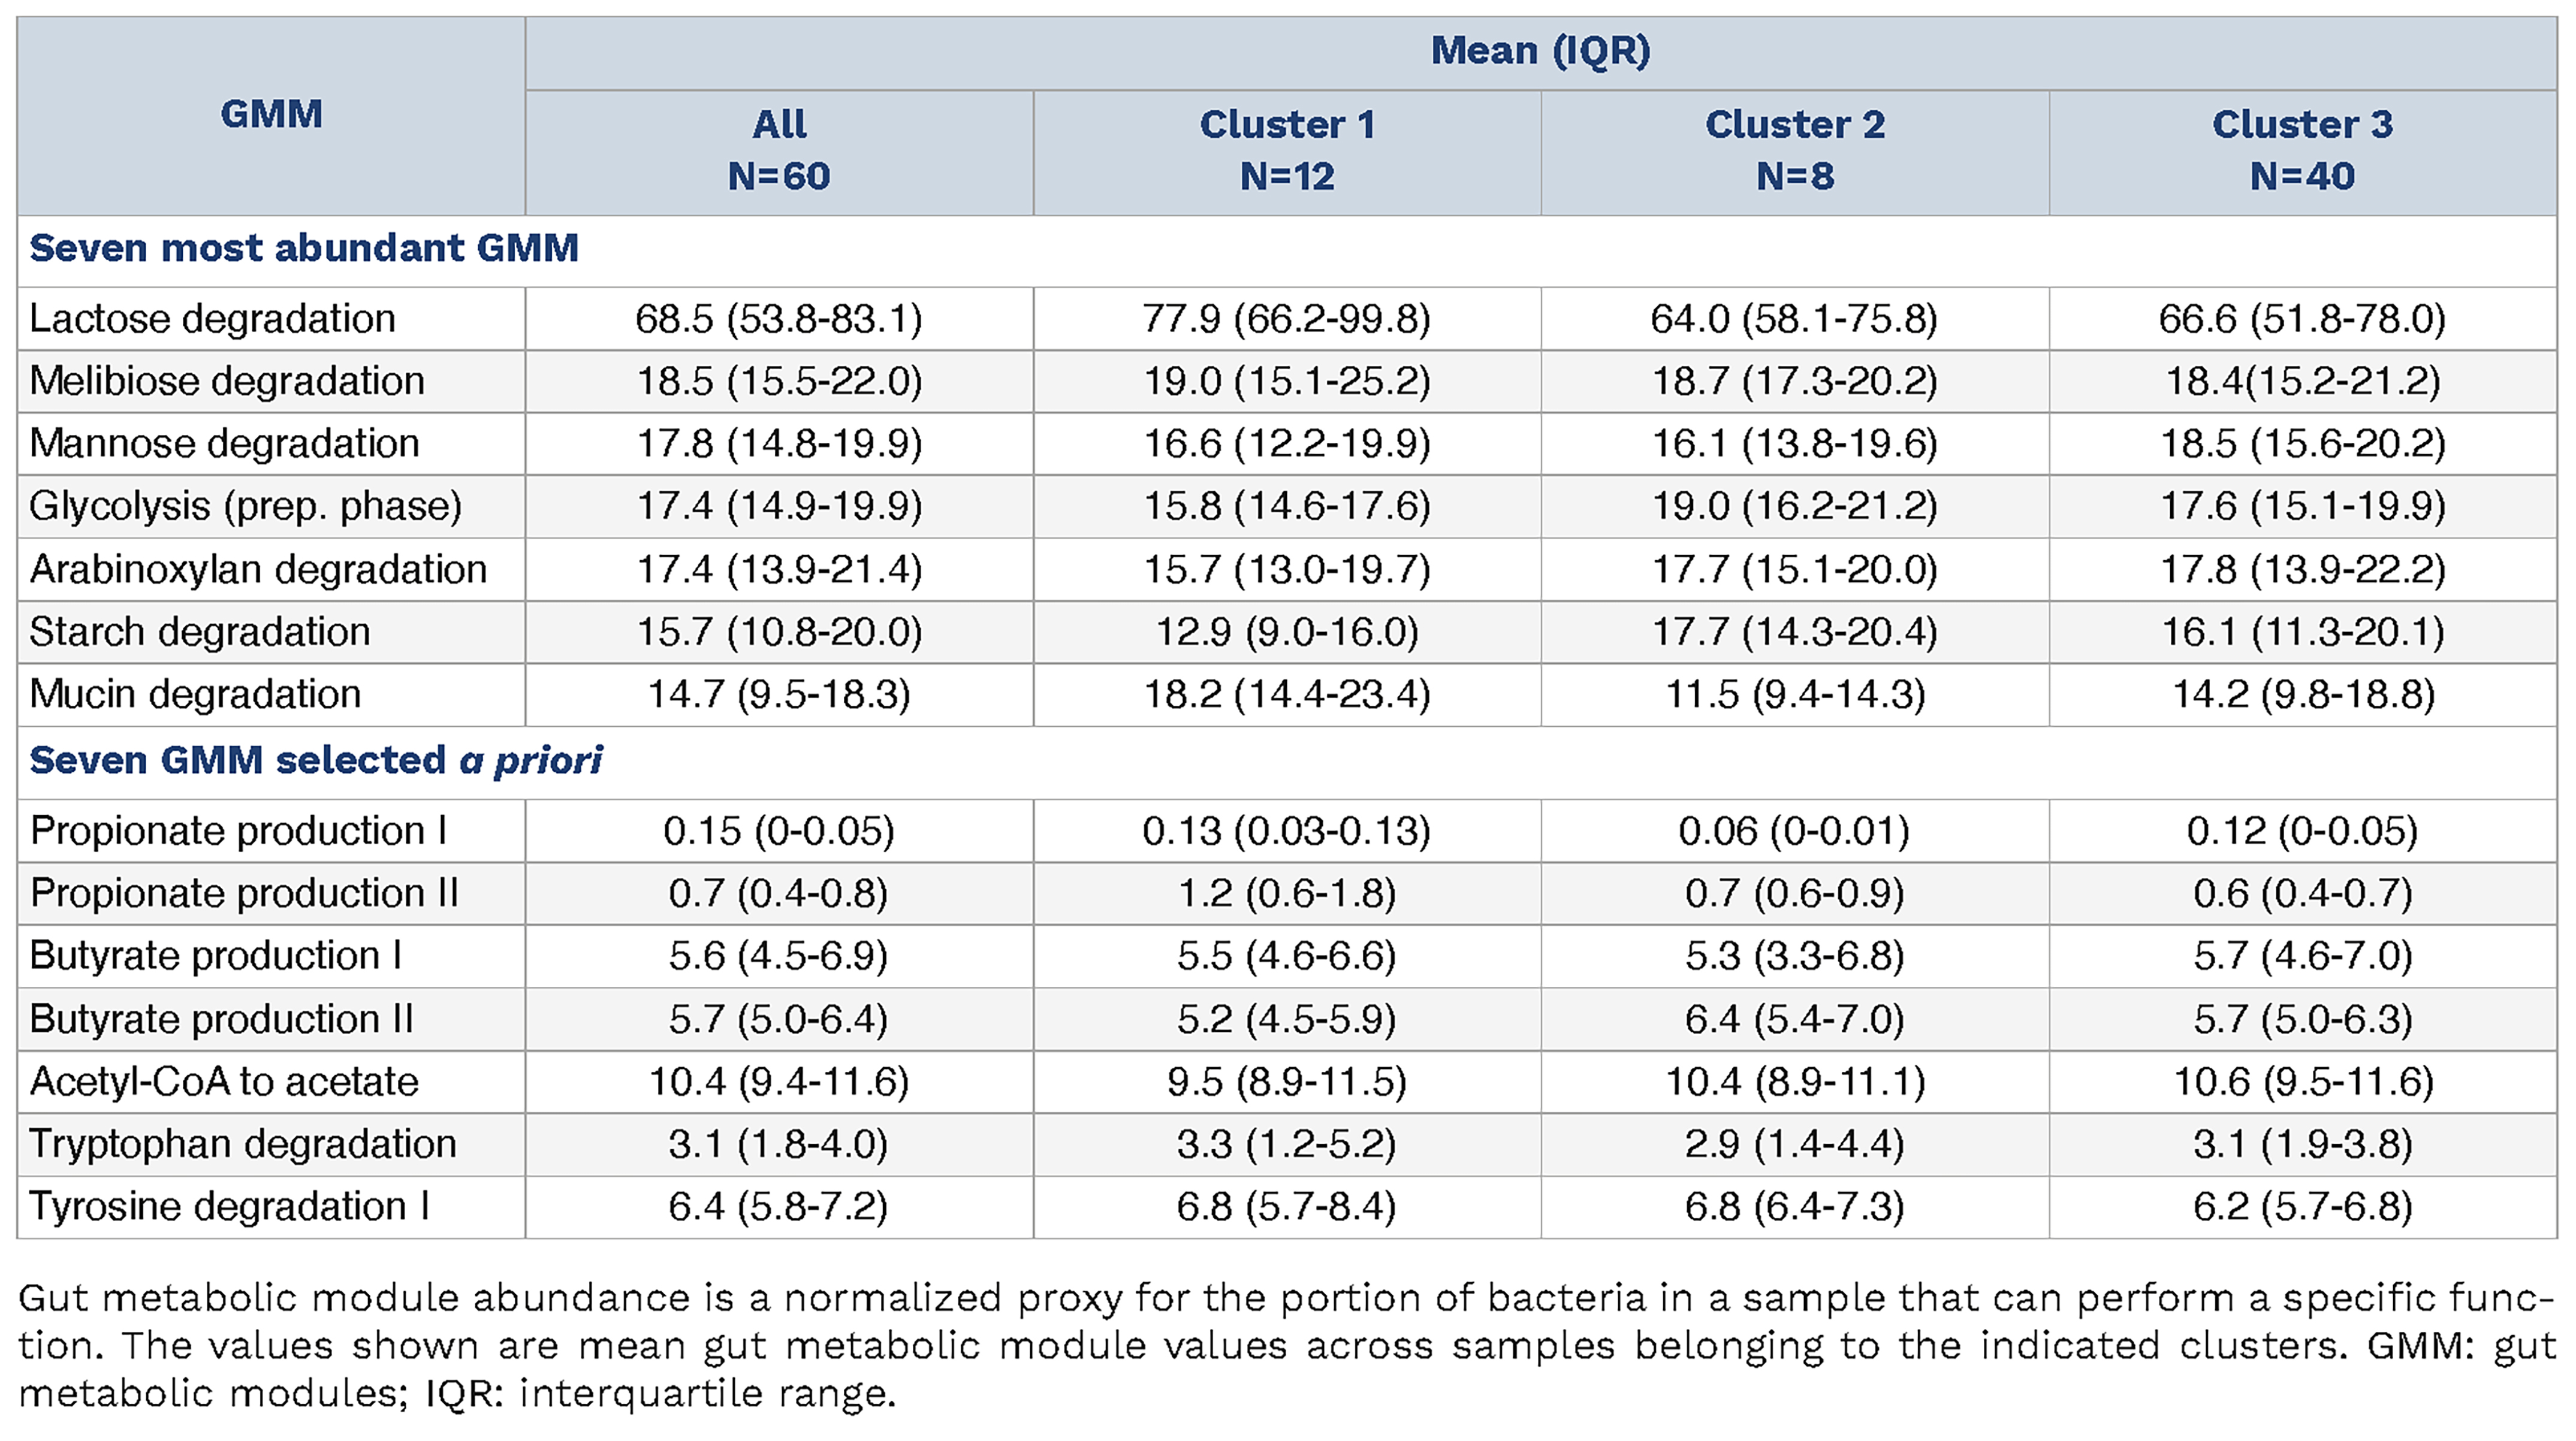
Task: Click the Cluster 2 N=8 column header
Action: 1795,150
